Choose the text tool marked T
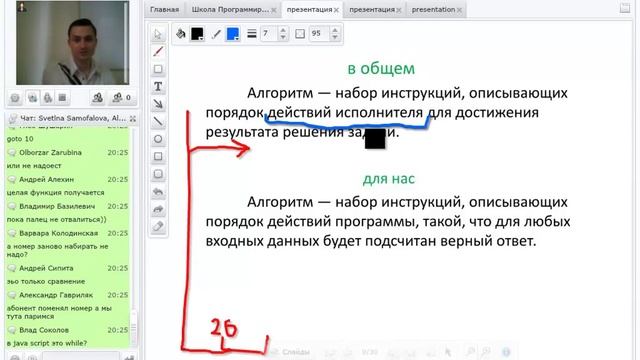 pos(158,86)
